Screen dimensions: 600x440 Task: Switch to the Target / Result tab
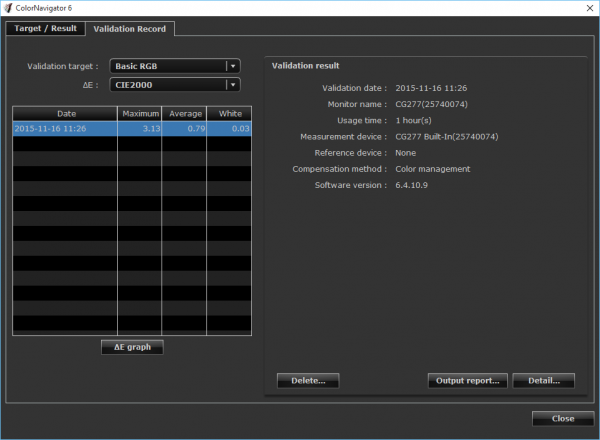pyautogui.click(x=46, y=28)
